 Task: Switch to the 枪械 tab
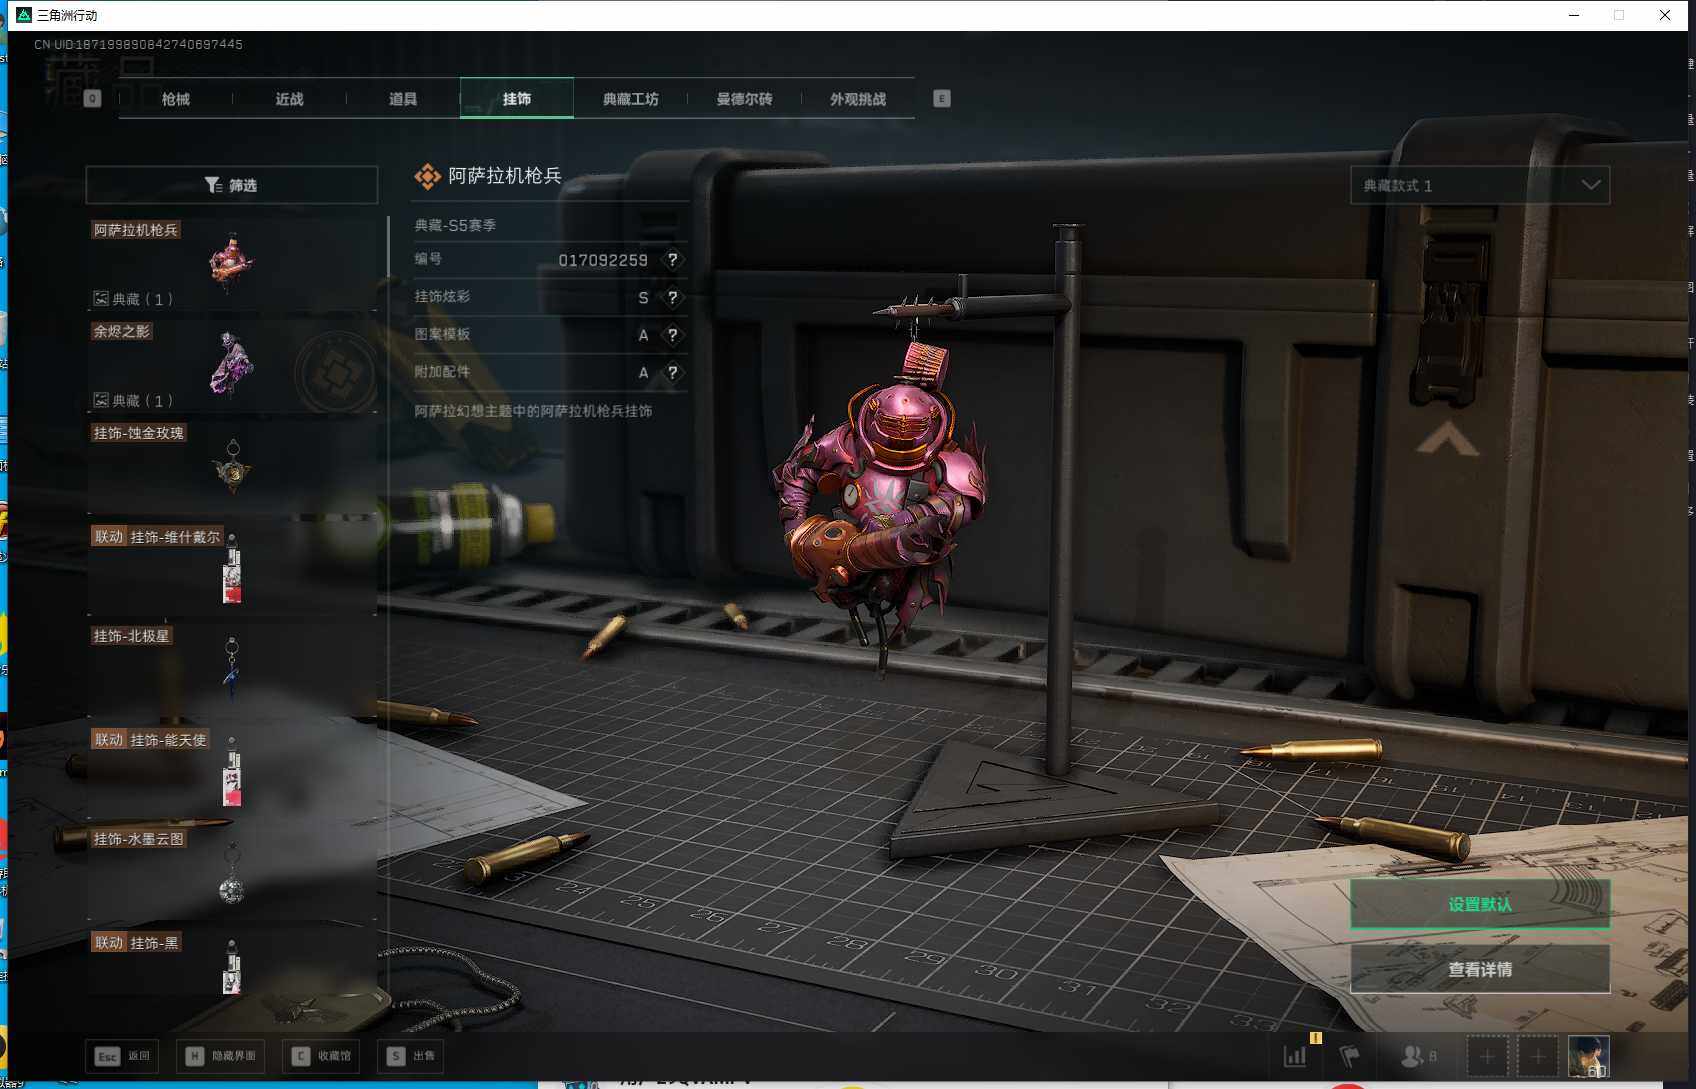click(x=176, y=99)
